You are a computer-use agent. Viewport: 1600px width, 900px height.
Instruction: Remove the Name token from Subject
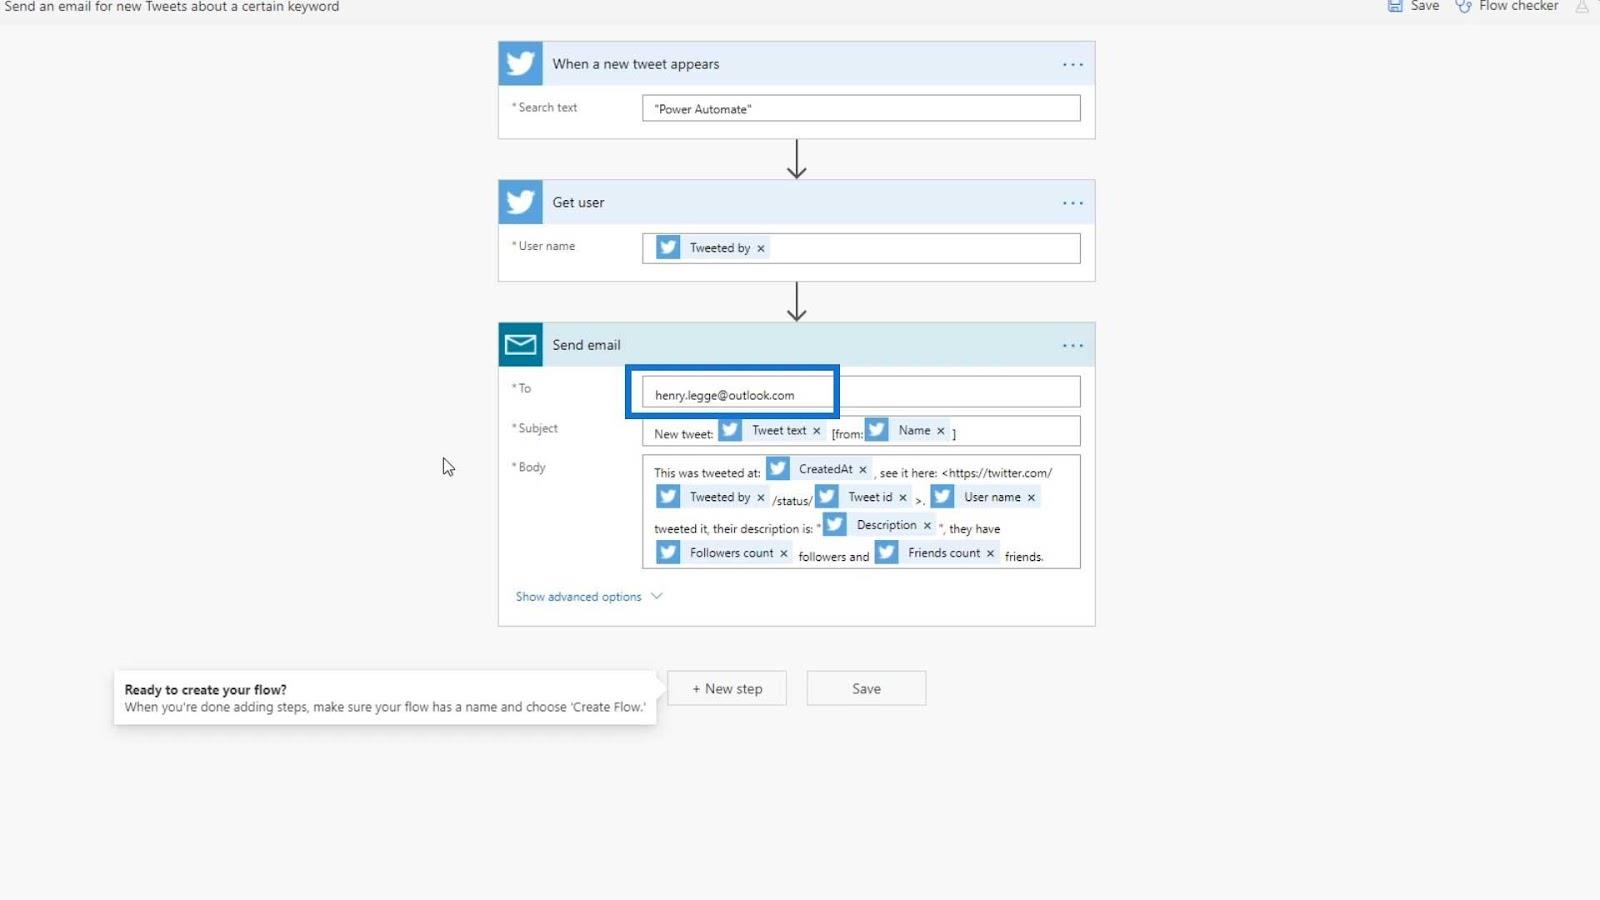pos(941,431)
